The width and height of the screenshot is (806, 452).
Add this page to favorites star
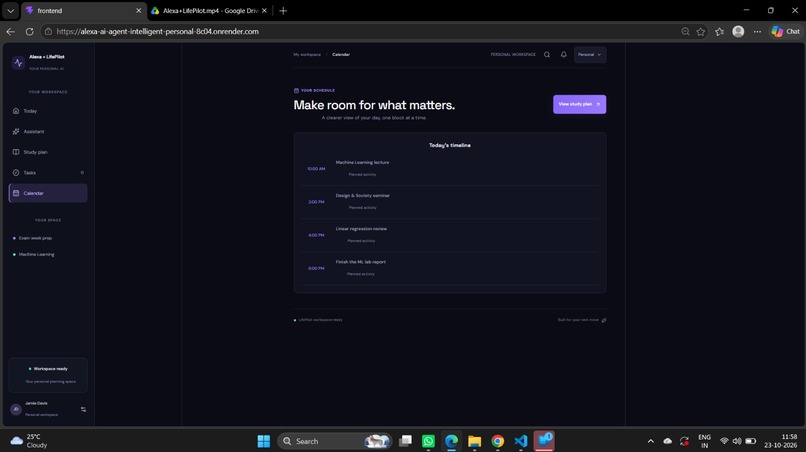(701, 31)
